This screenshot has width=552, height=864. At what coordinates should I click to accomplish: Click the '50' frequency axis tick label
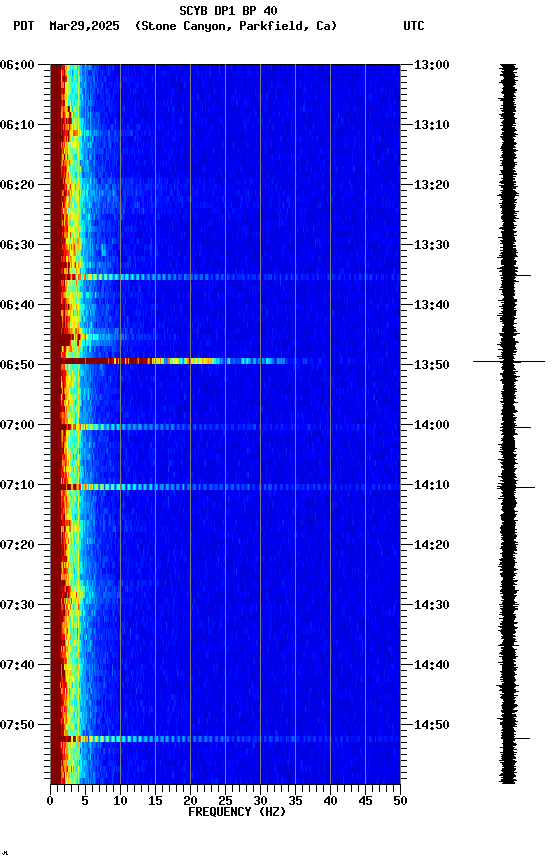point(400,801)
